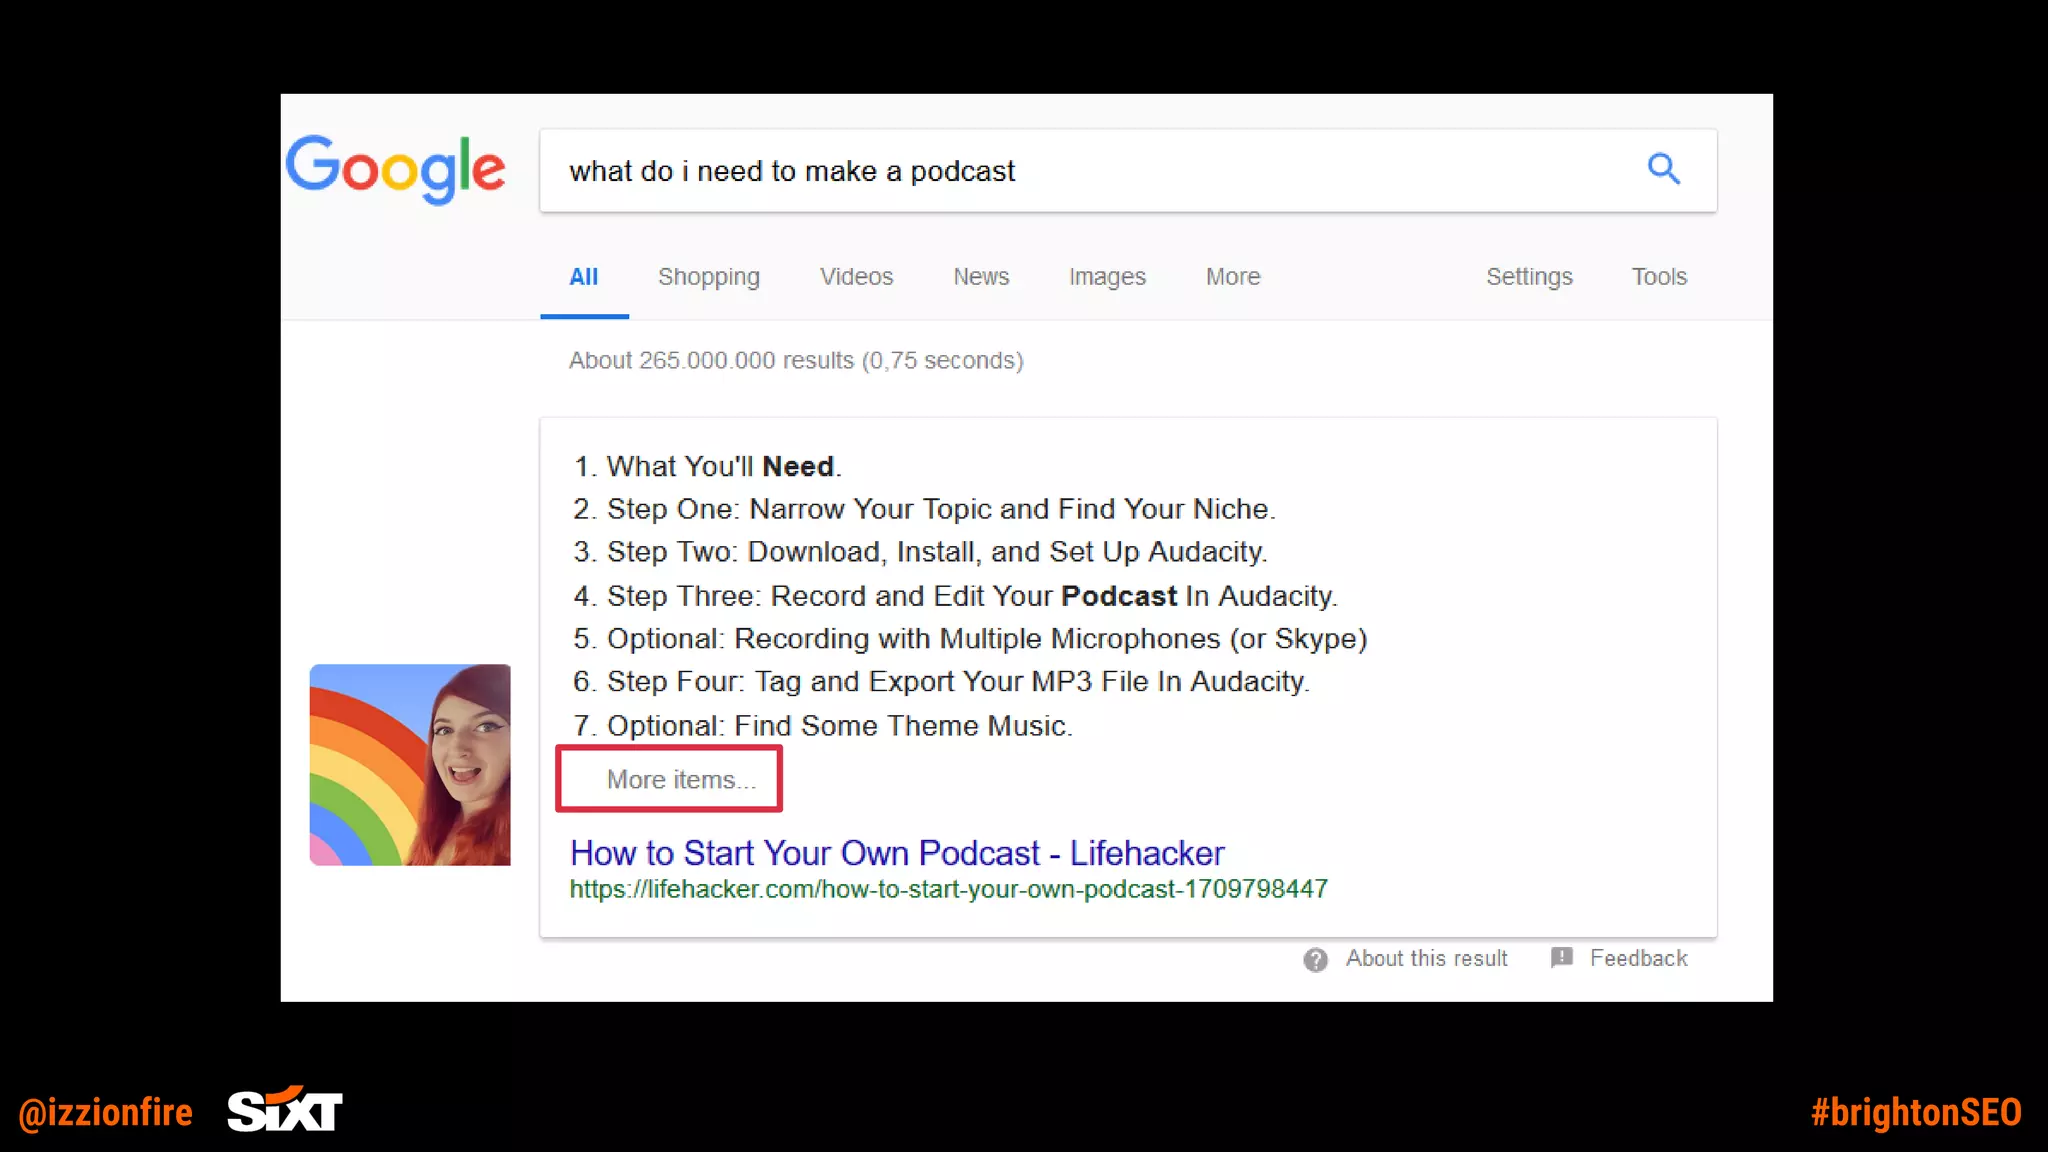This screenshot has height=1152, width=2048.
Task: Click the SIXT logo
Action: point(285,1110)
